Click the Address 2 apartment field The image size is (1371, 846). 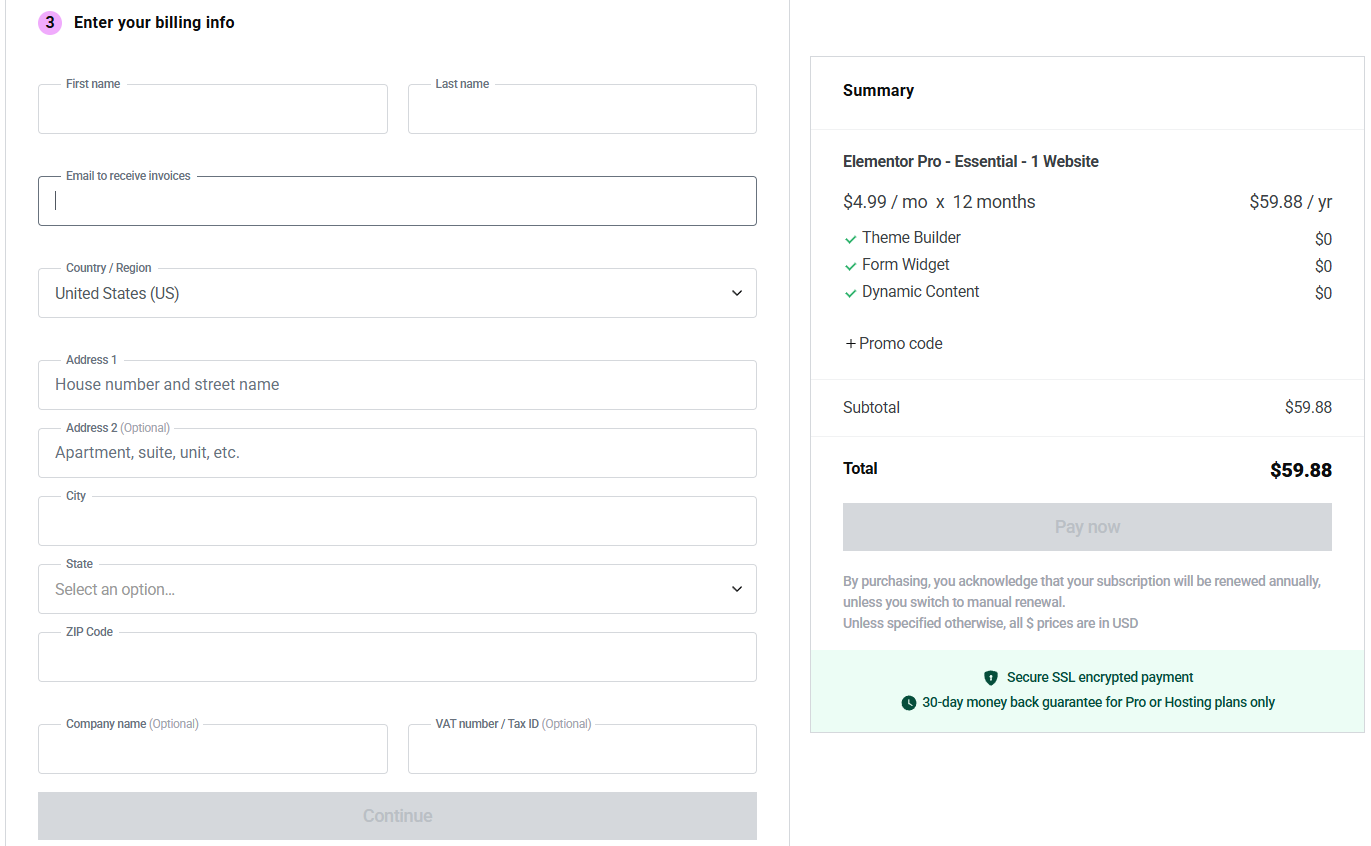(x=397, y=453)
